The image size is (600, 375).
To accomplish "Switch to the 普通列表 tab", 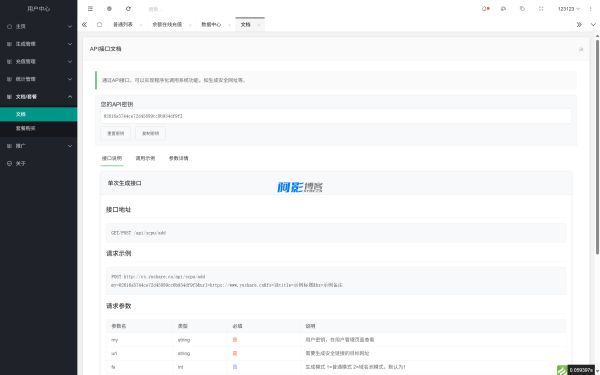I will (x=123, y=24).
